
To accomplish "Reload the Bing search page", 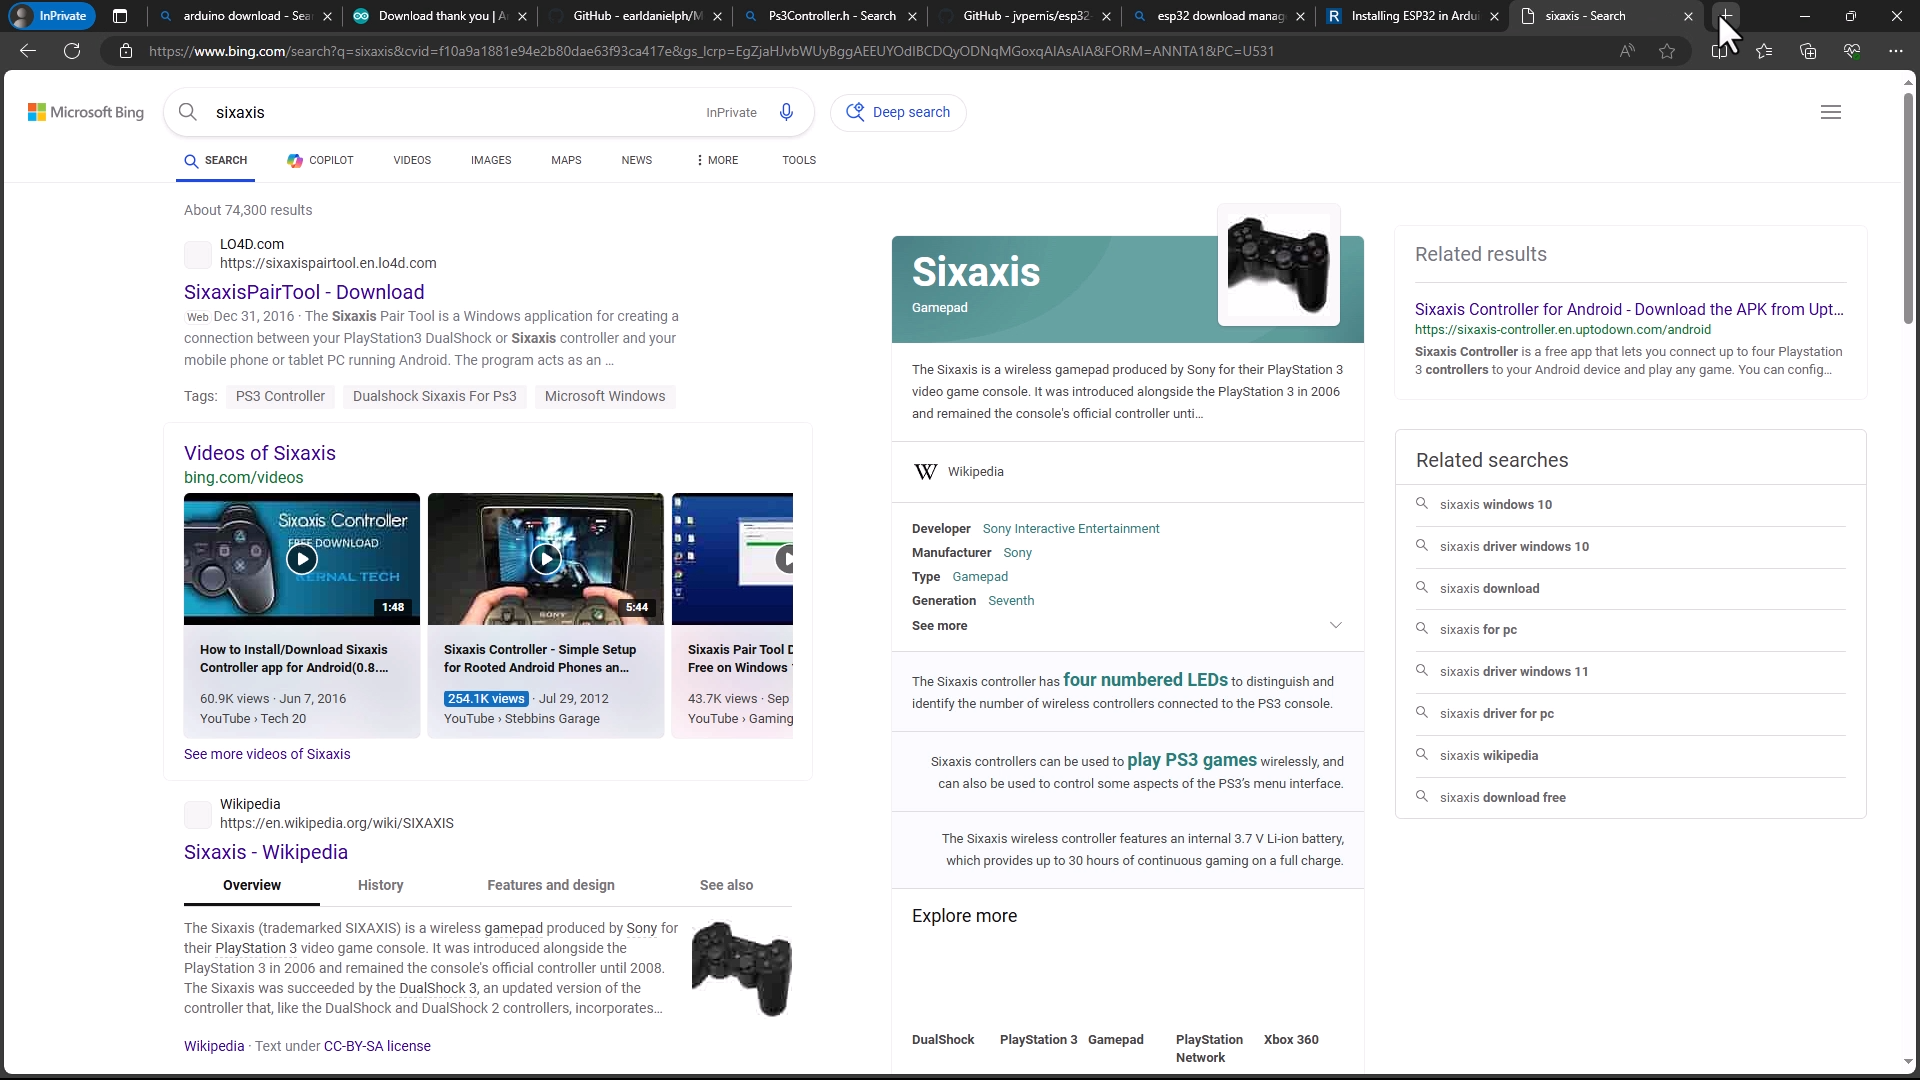I will pyautogui.click(x=72, y=51).
